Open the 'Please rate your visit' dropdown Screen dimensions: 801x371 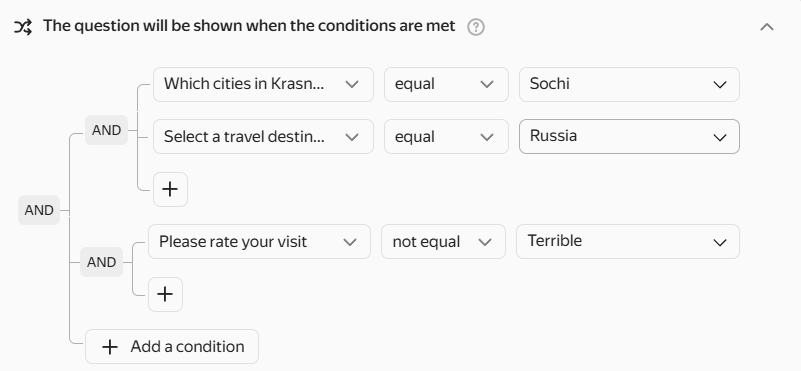[259, 242]
